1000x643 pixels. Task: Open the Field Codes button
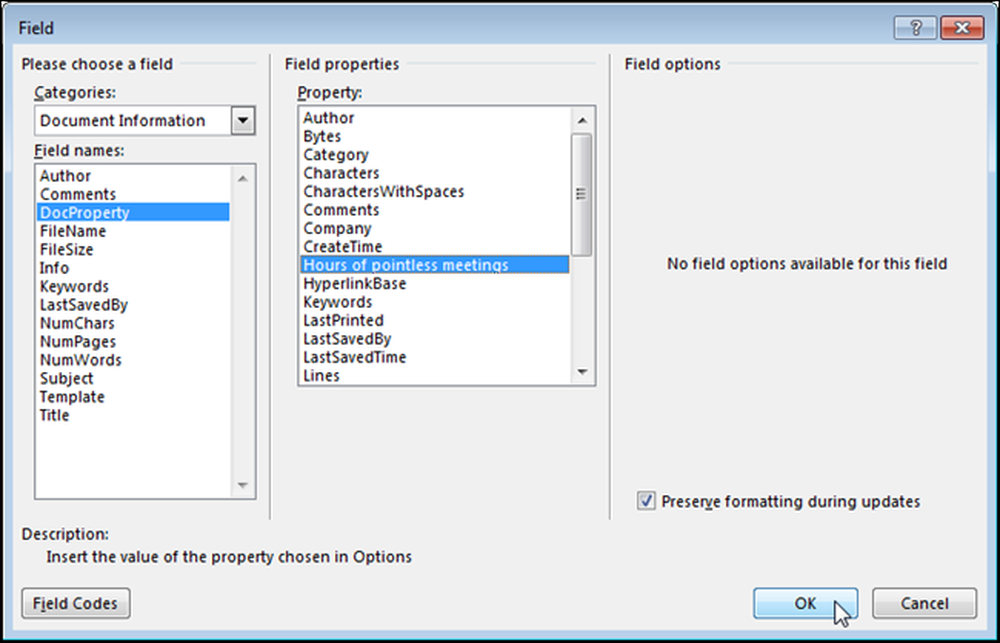pos(76,603)
